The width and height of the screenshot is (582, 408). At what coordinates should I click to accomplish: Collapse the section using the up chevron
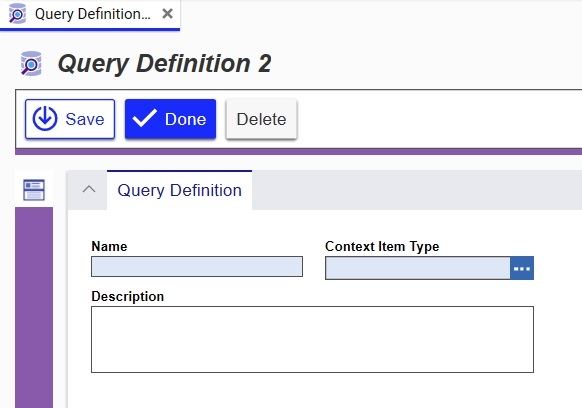[89, 190]
